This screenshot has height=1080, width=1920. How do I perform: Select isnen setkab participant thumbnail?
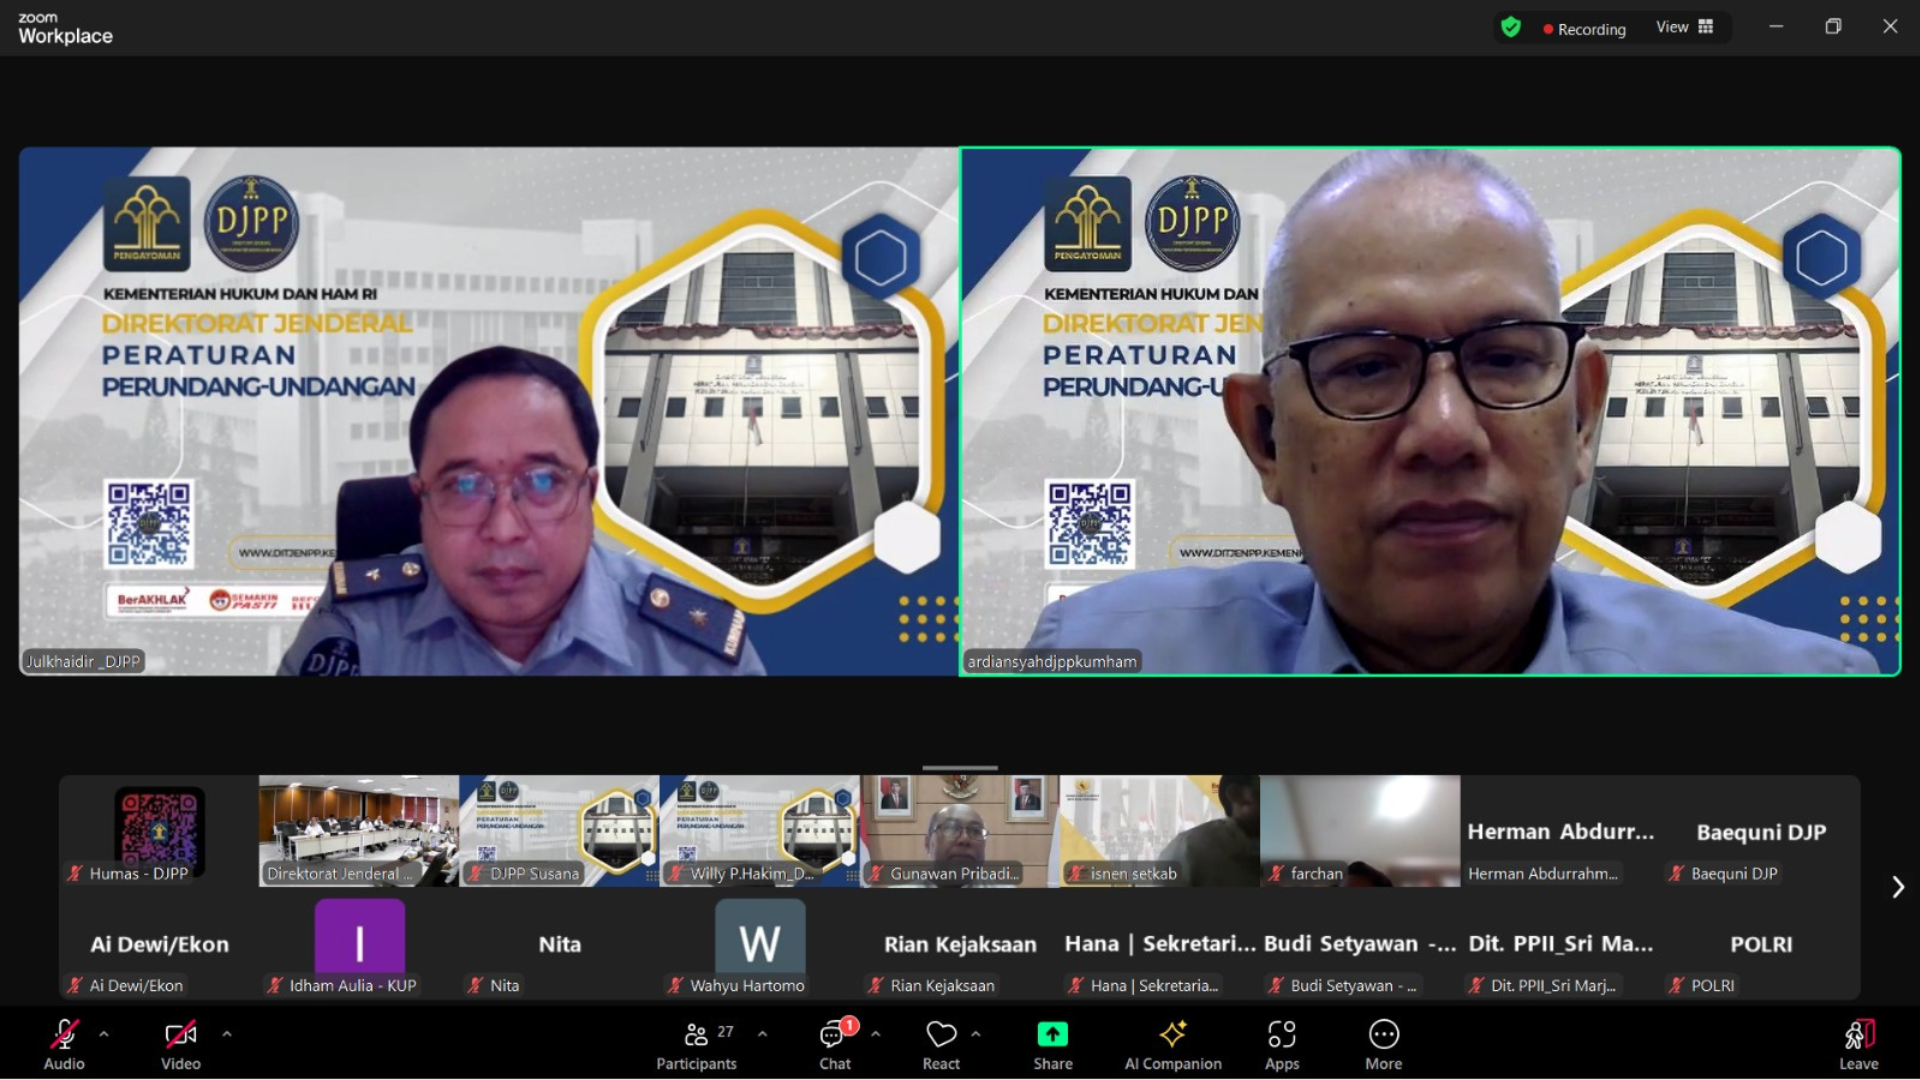pyautogui.click(x=1159, y=831)
